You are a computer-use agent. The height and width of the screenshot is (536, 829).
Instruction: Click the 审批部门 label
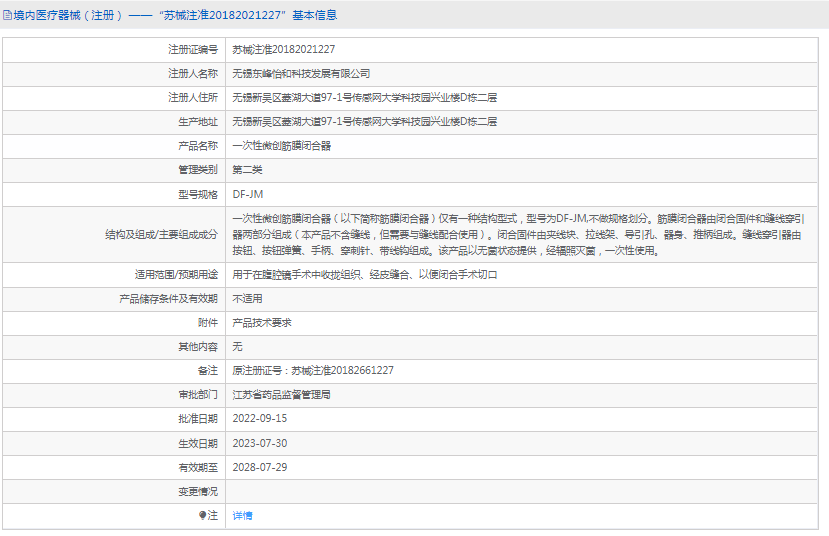click(198, 395)
